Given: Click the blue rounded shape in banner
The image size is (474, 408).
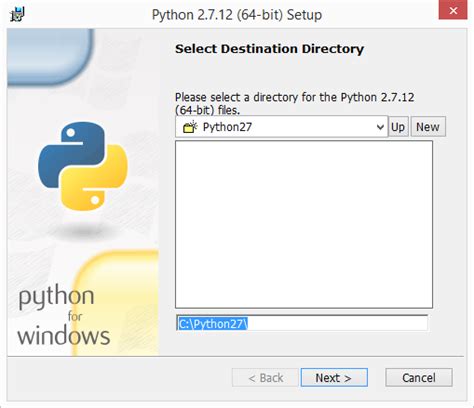Looking at the screenshot, I should tap(50, 56).
